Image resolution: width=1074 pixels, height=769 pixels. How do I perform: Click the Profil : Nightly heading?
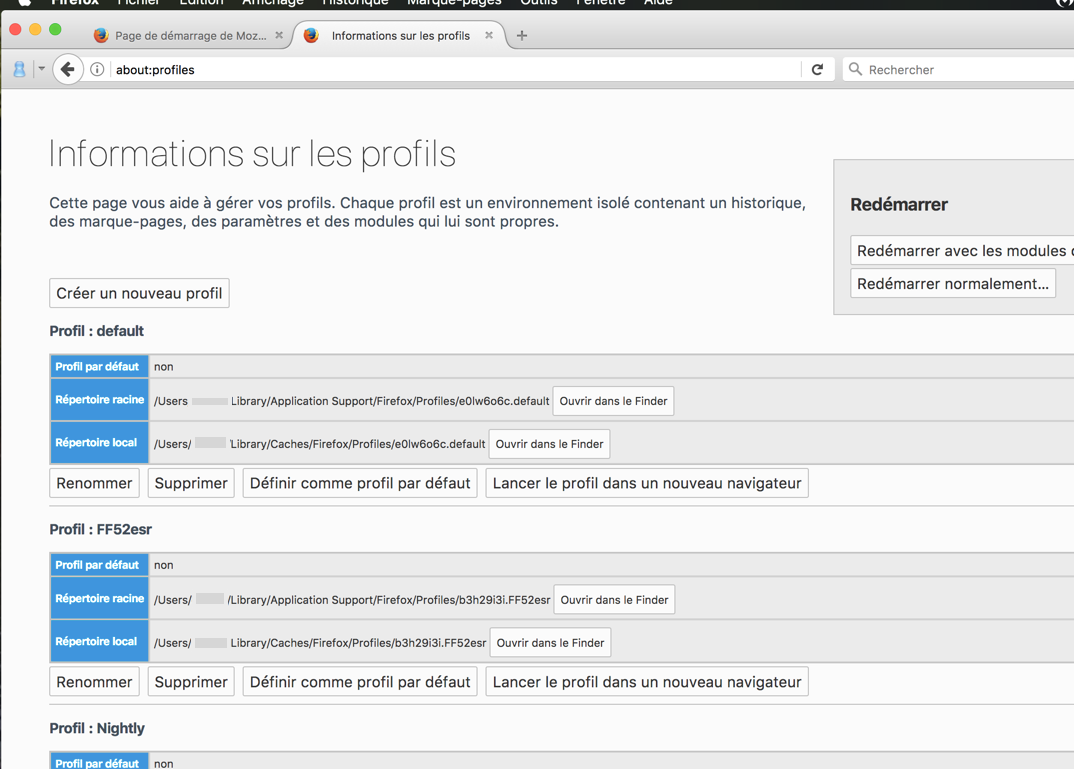coord(97,728)
